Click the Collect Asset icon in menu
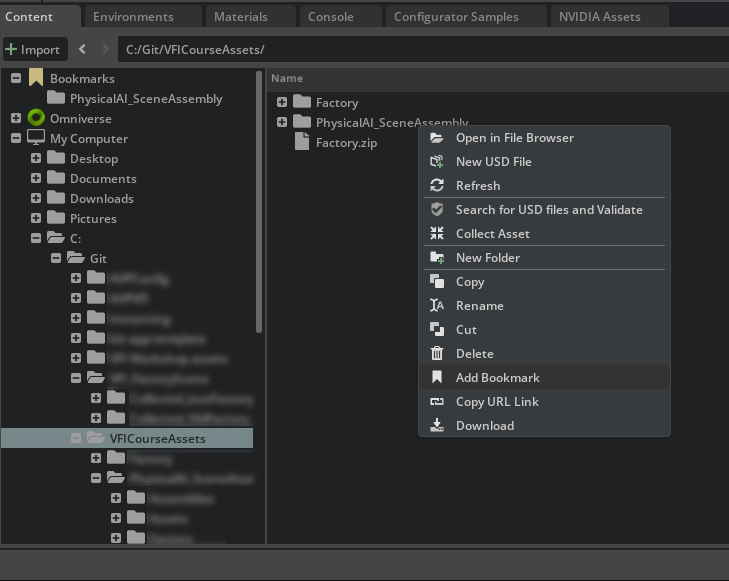This screenshot has height=581, width=729. tap(436, 233)
